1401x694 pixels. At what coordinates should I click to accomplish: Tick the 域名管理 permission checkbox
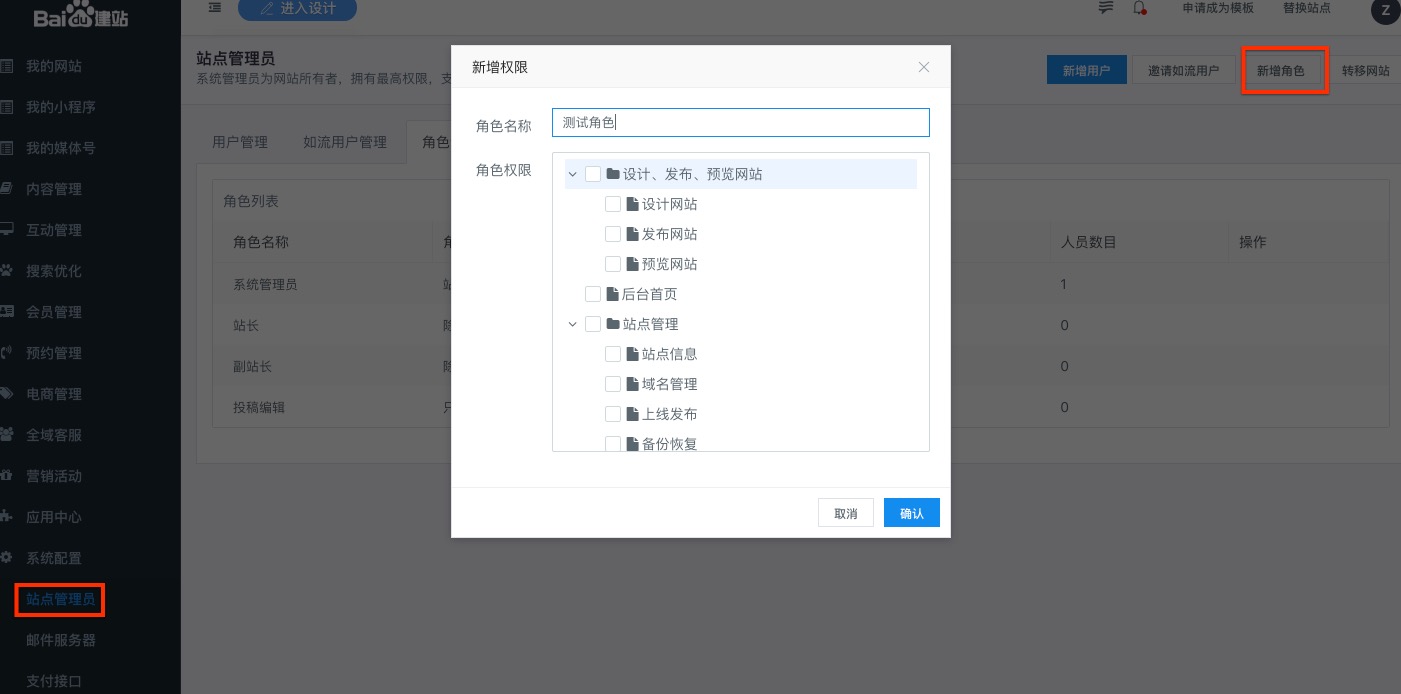point(613,384)
